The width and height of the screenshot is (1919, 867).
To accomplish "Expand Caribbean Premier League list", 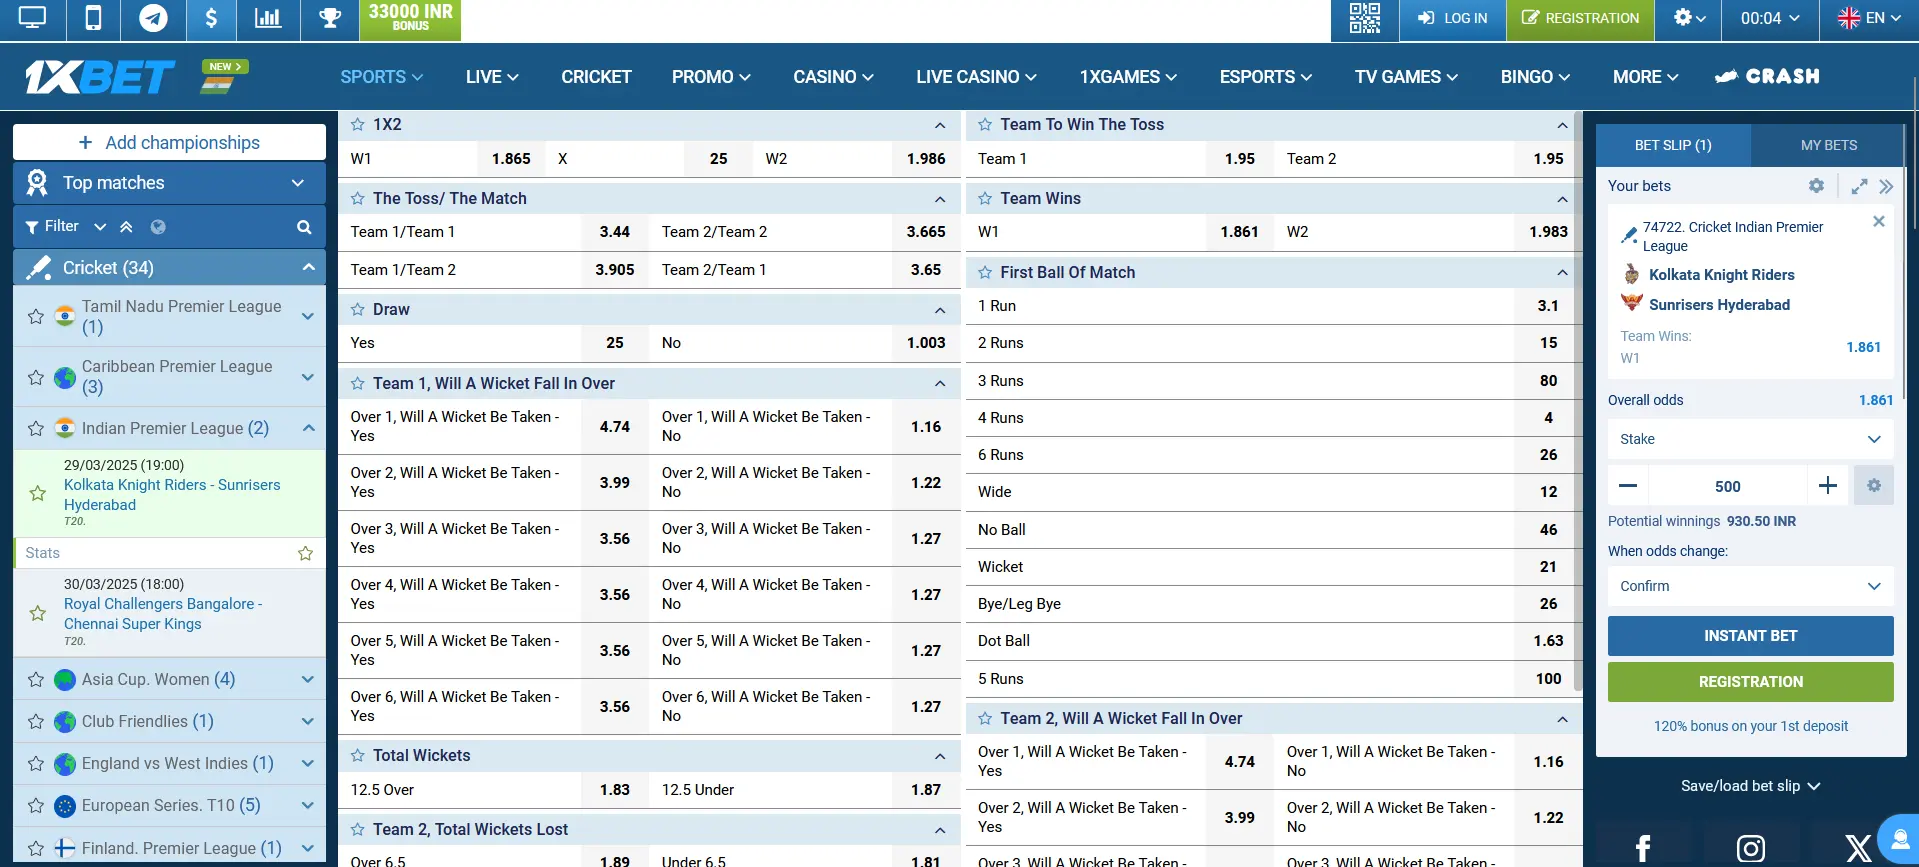I will 307,377.
